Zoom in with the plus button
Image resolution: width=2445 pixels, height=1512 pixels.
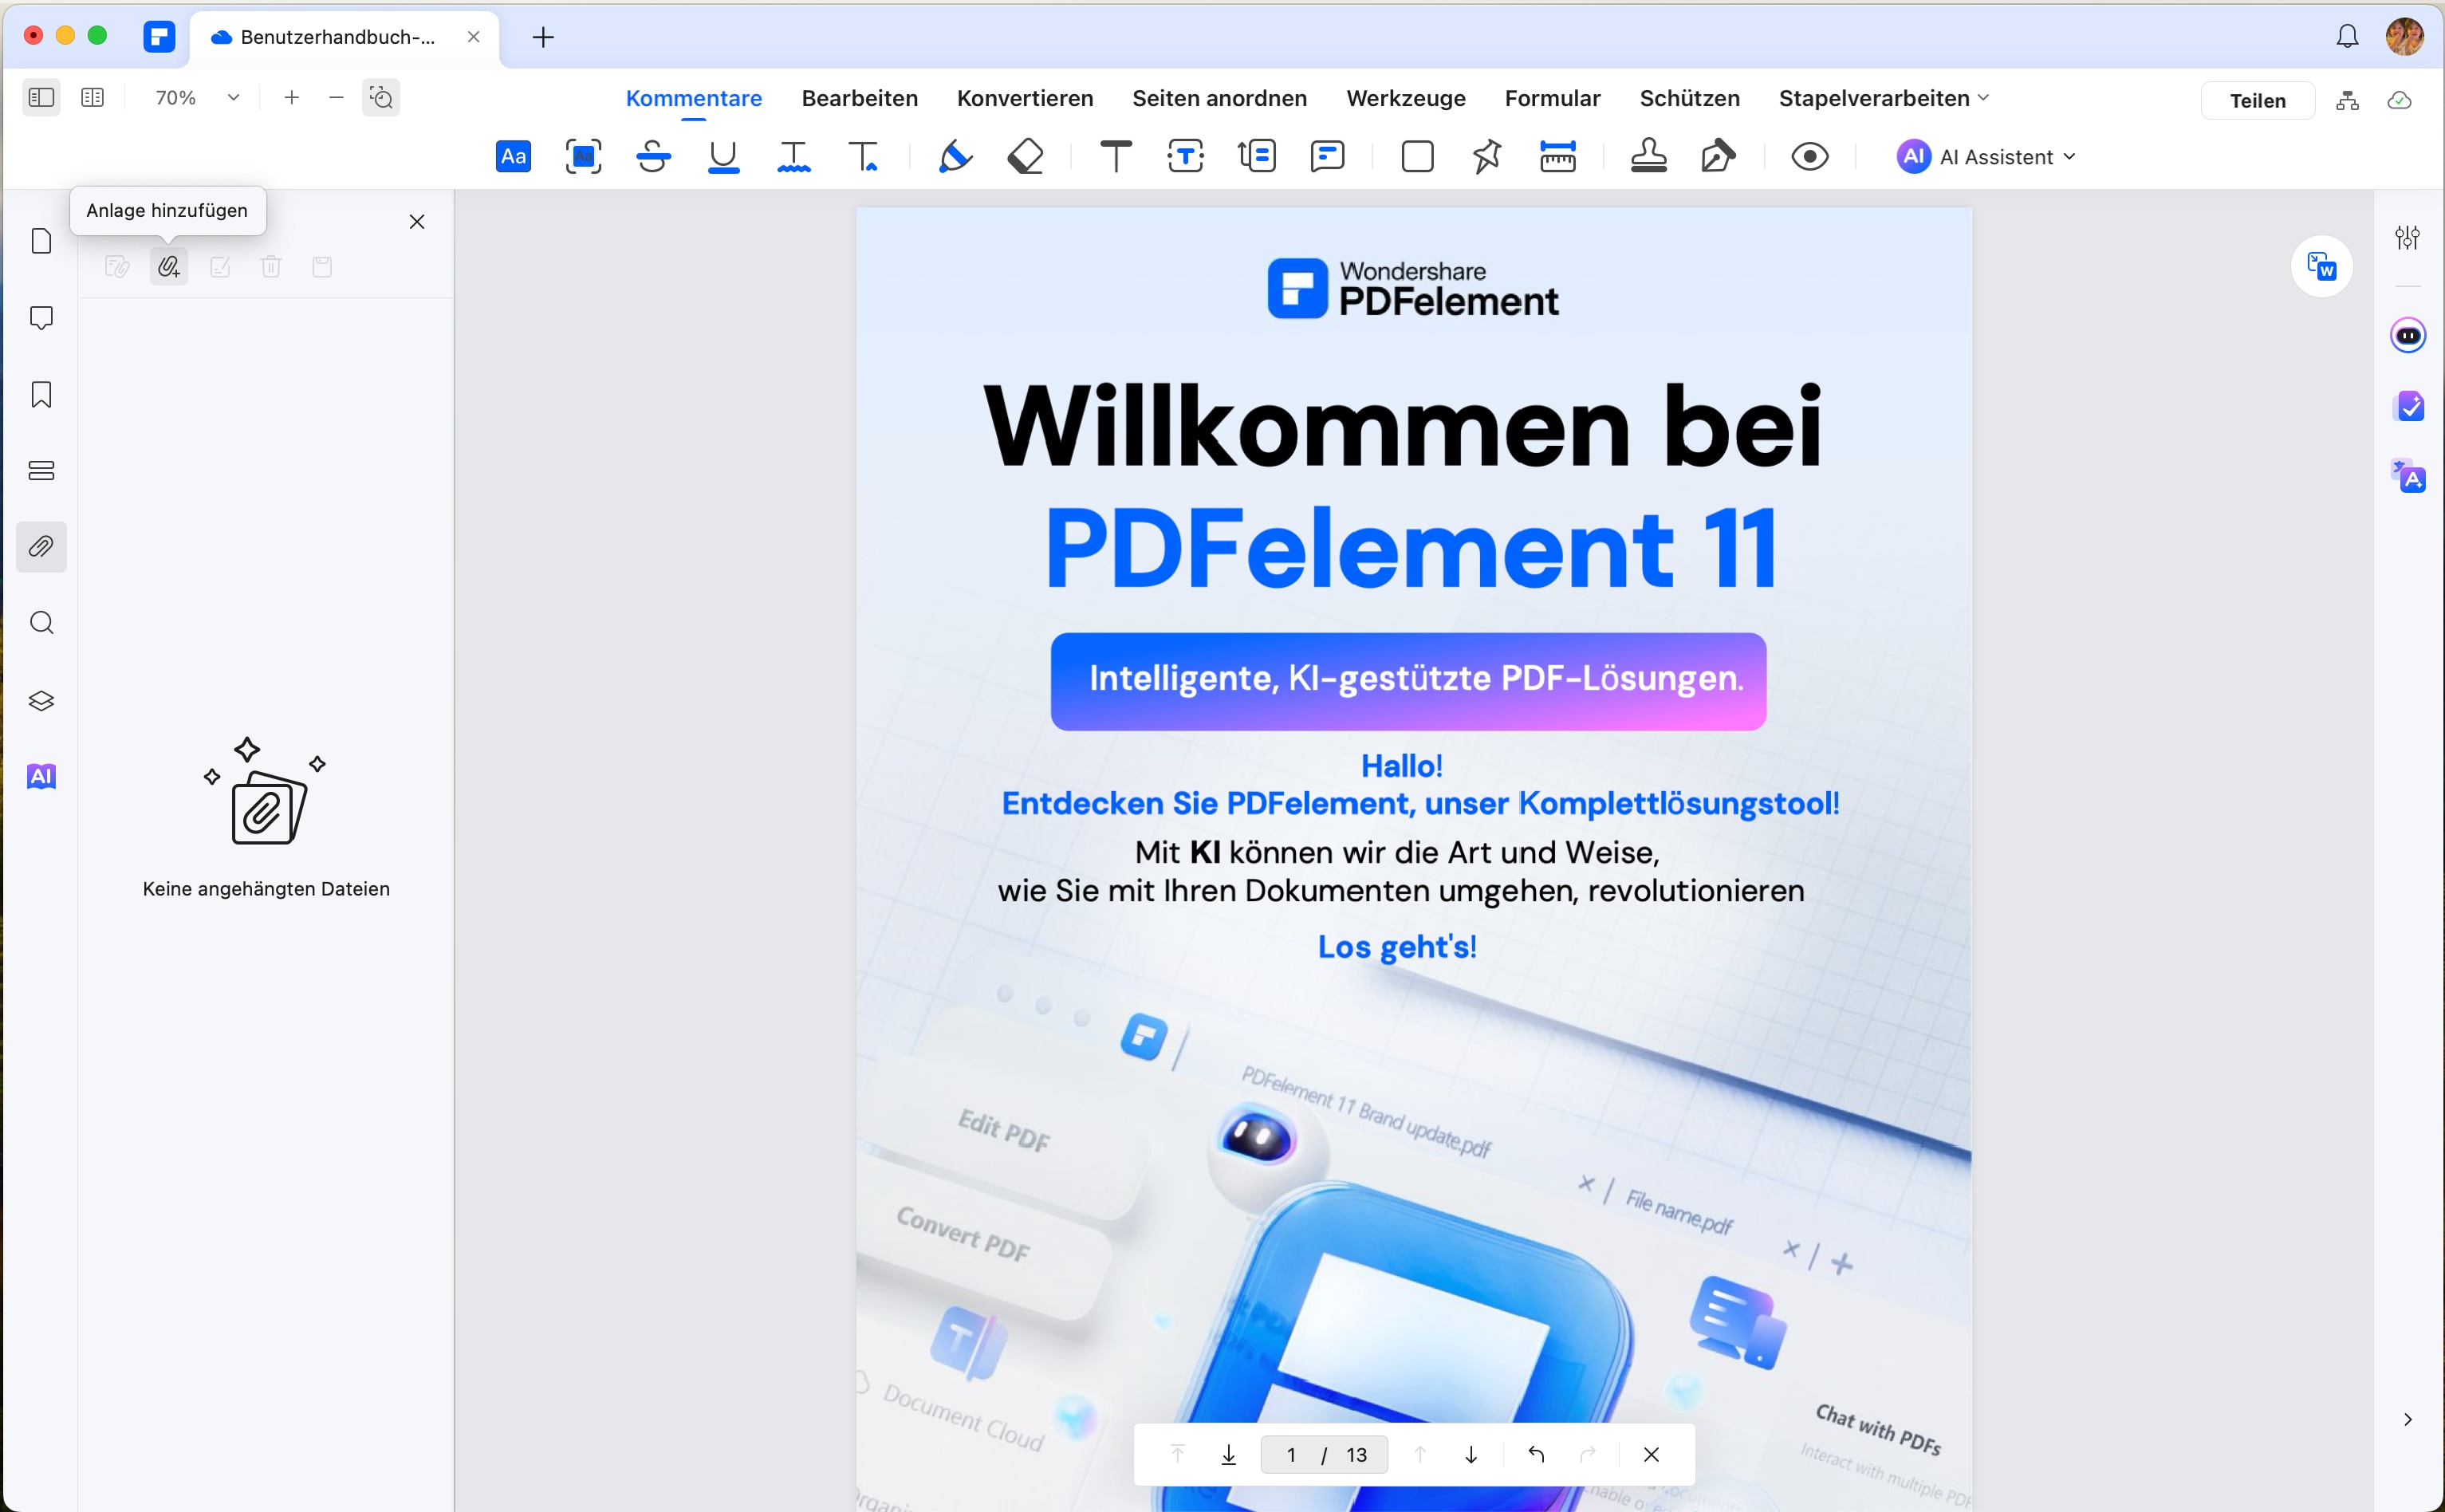[x=291, y=97]
